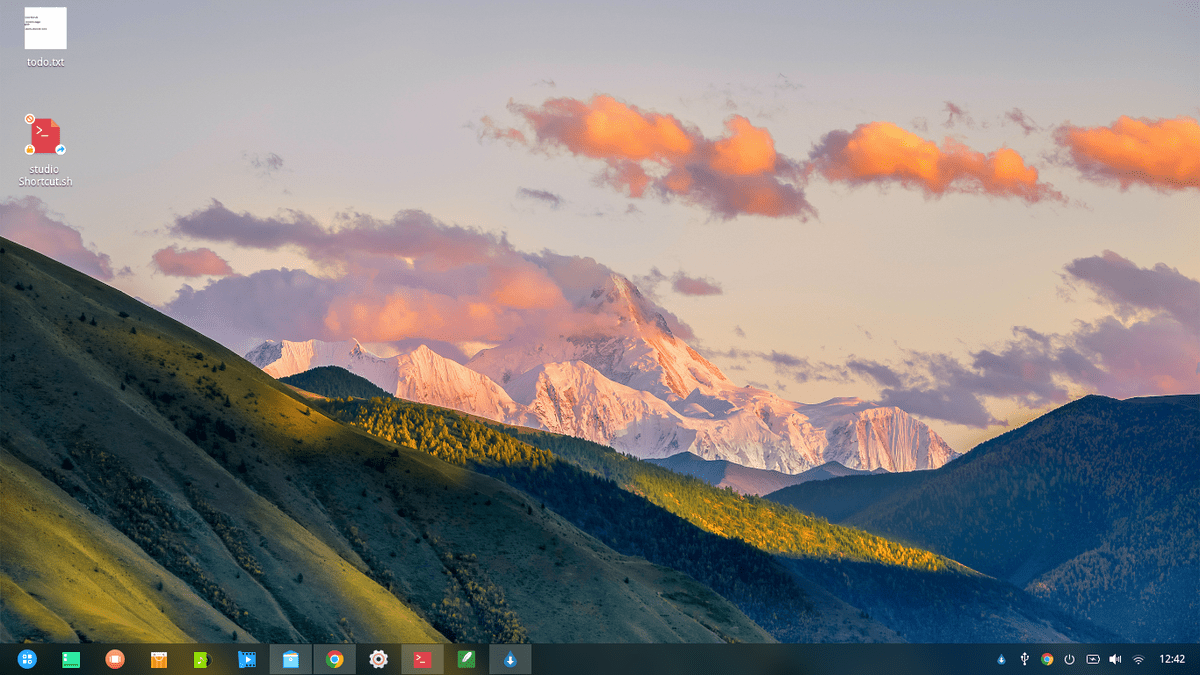The height and width of the screenshot is (675, 1200).
Task: Click the power button in system tray
Action: [1069, 659]
